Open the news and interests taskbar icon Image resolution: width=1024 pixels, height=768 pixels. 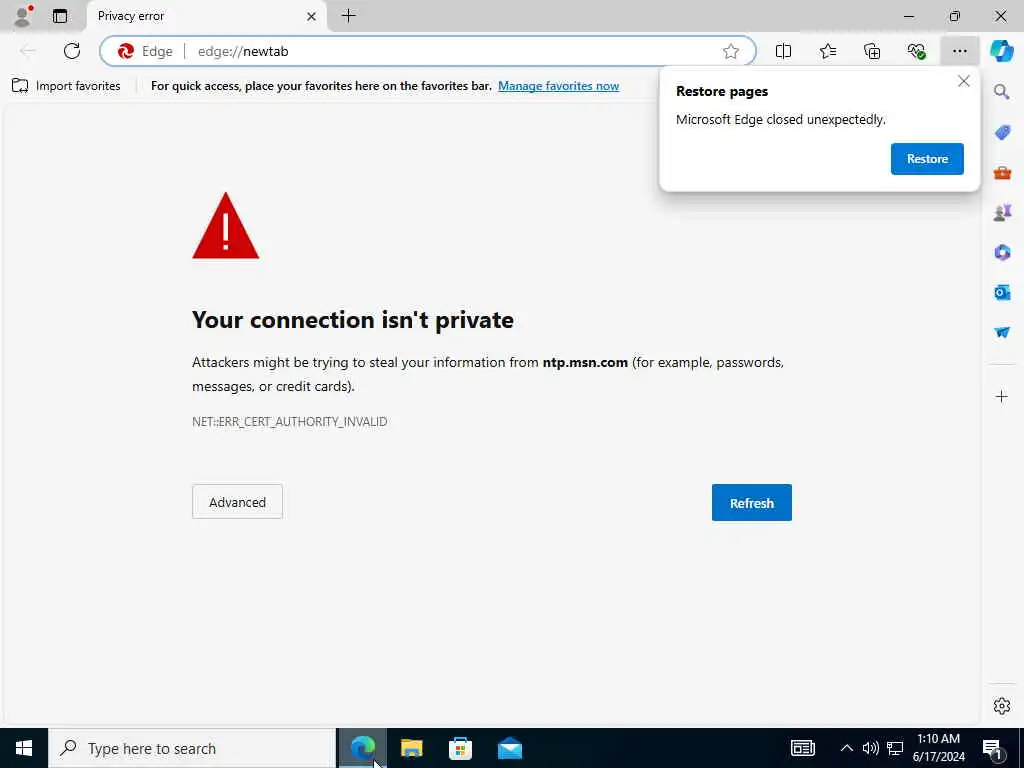pyautogui.click(x=803, y=748)
